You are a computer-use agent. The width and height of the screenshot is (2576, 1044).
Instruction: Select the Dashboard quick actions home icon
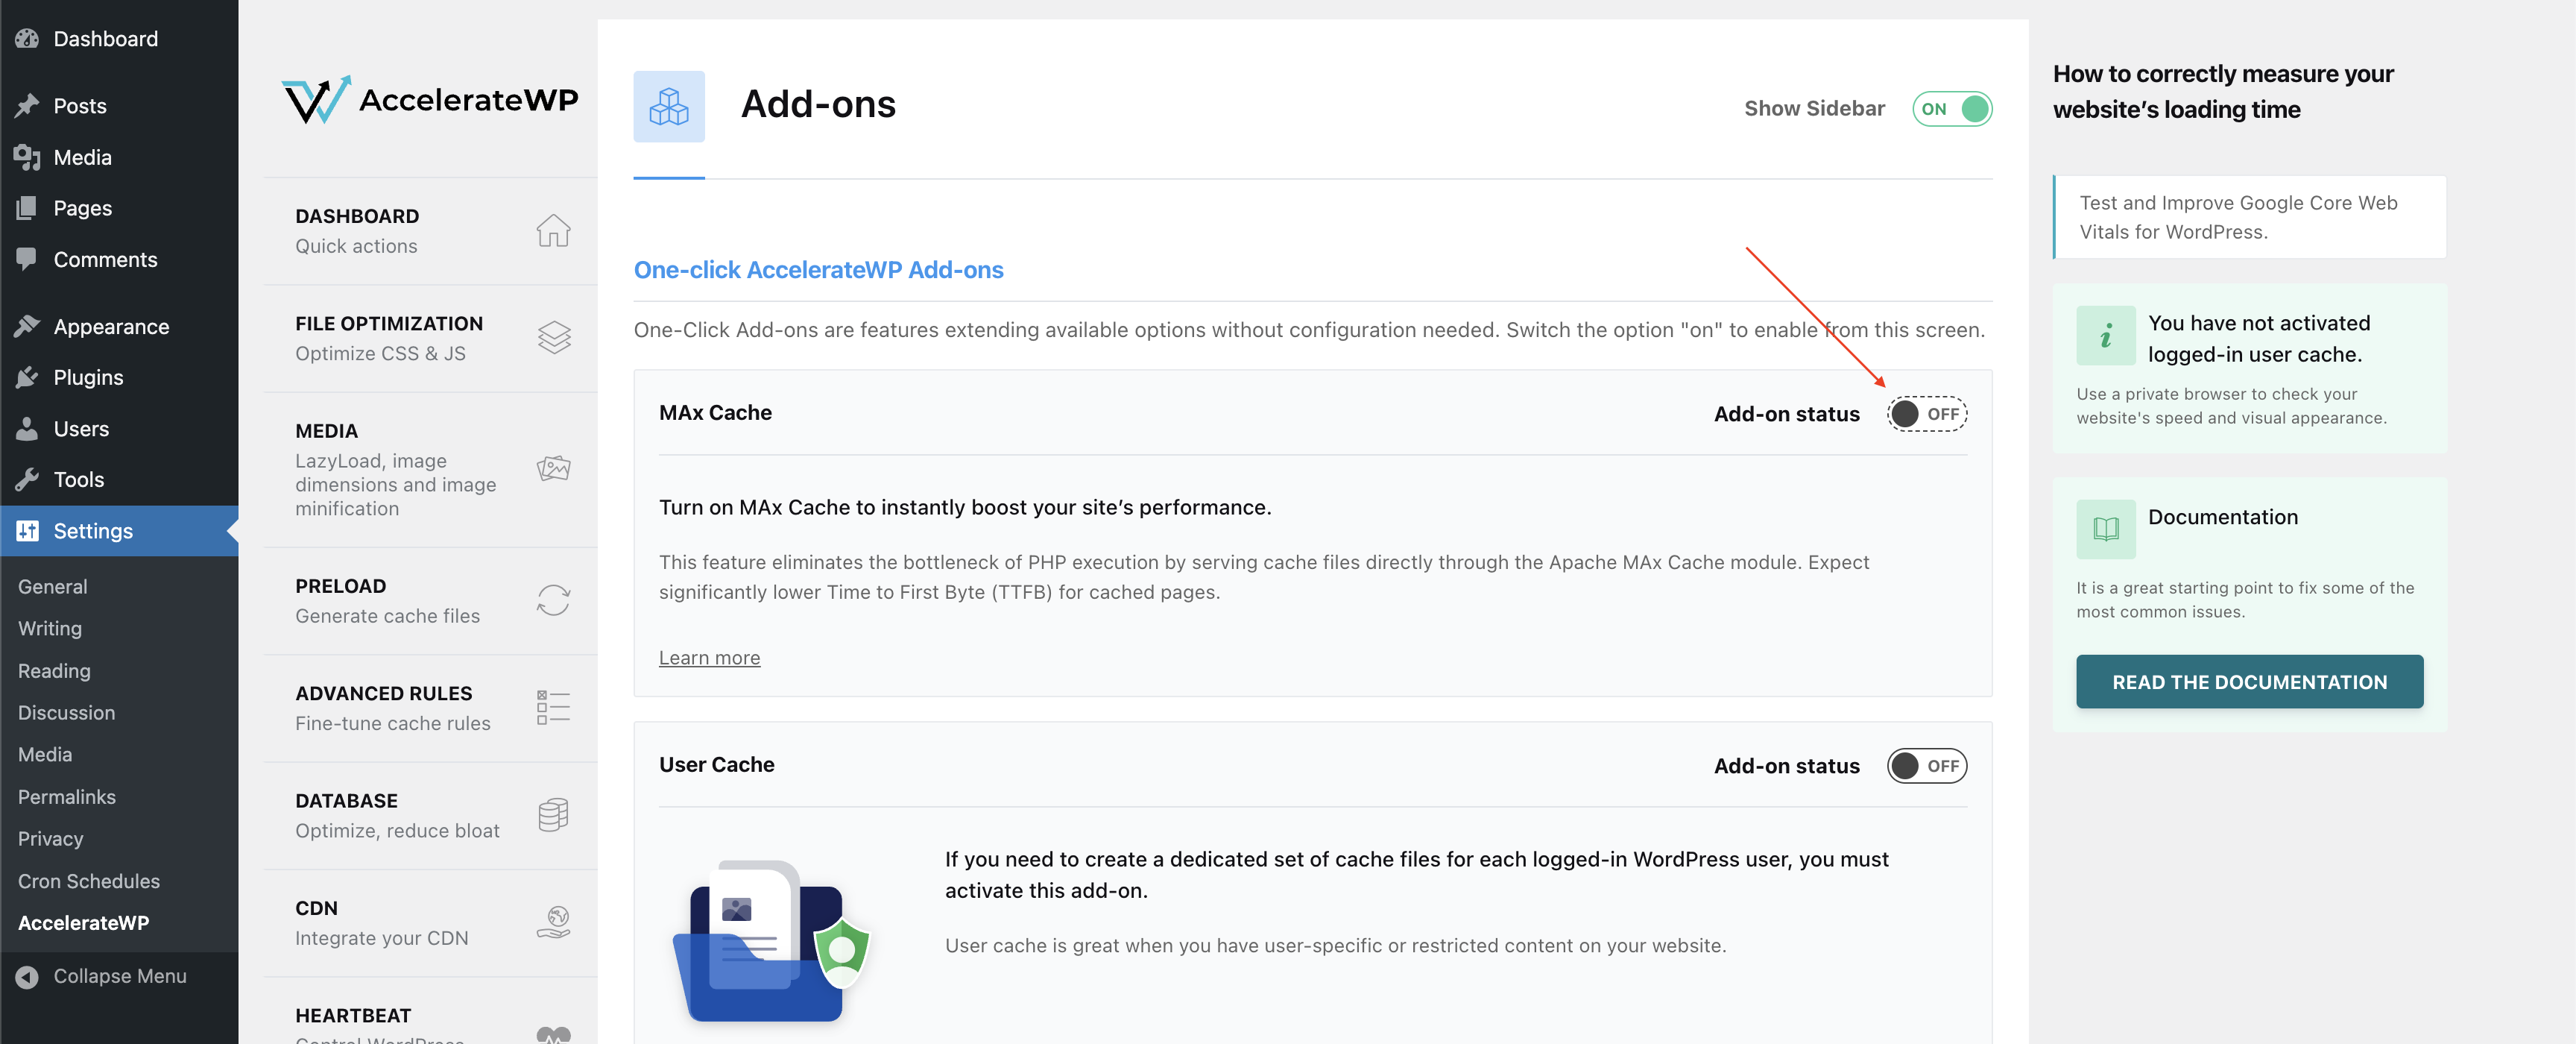coord(553,230)
